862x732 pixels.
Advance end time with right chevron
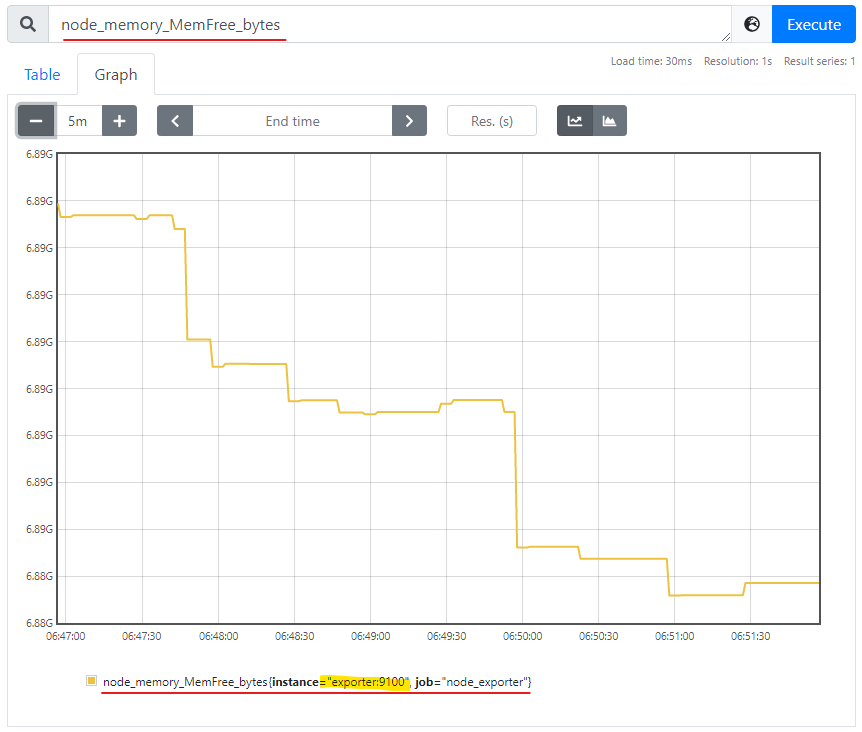pos(409,121)
